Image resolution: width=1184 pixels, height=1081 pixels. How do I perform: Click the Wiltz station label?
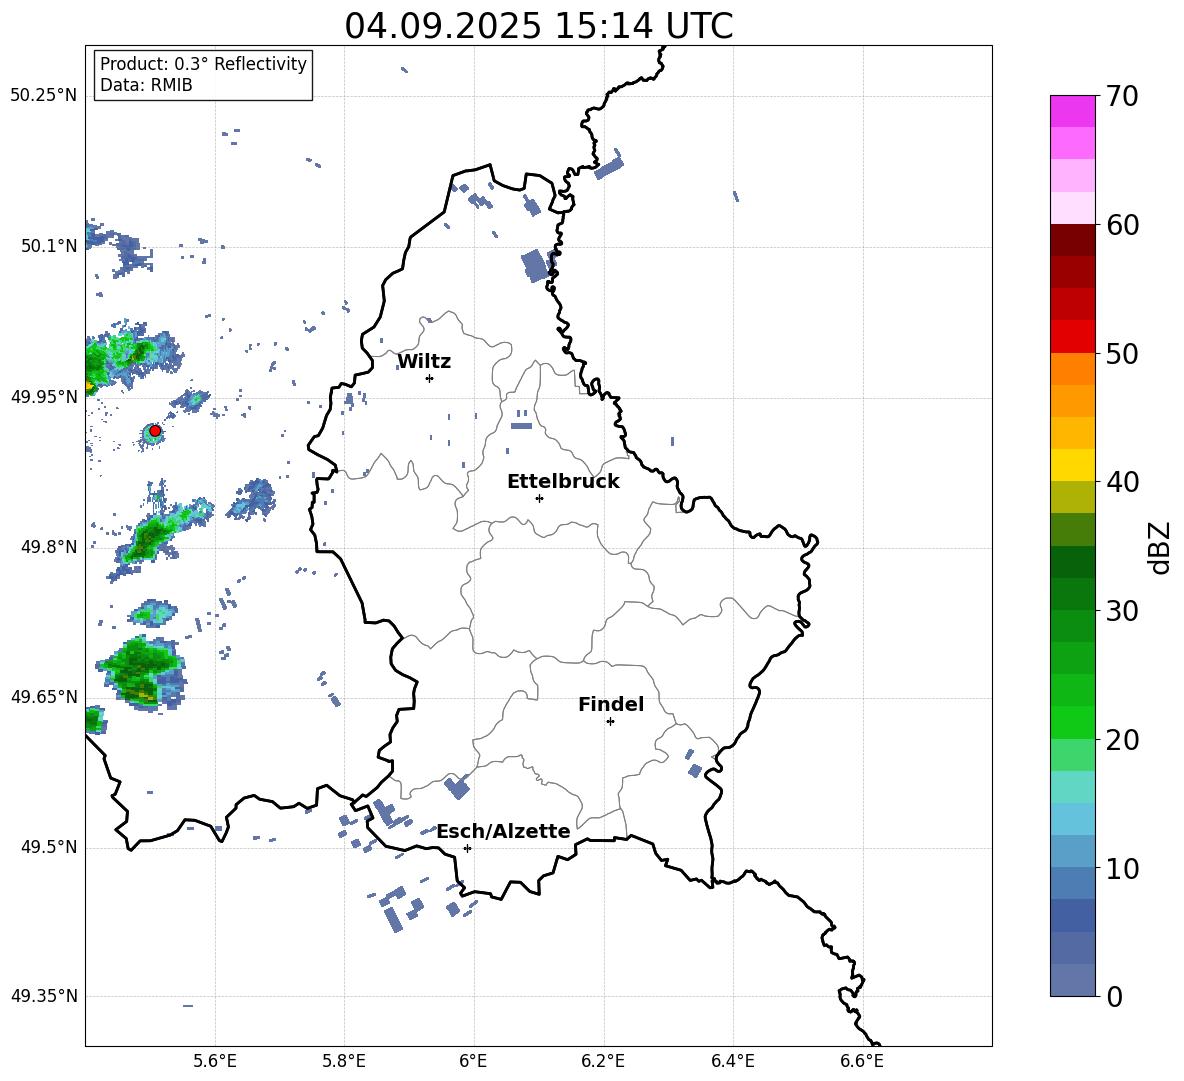coord(424,362)
